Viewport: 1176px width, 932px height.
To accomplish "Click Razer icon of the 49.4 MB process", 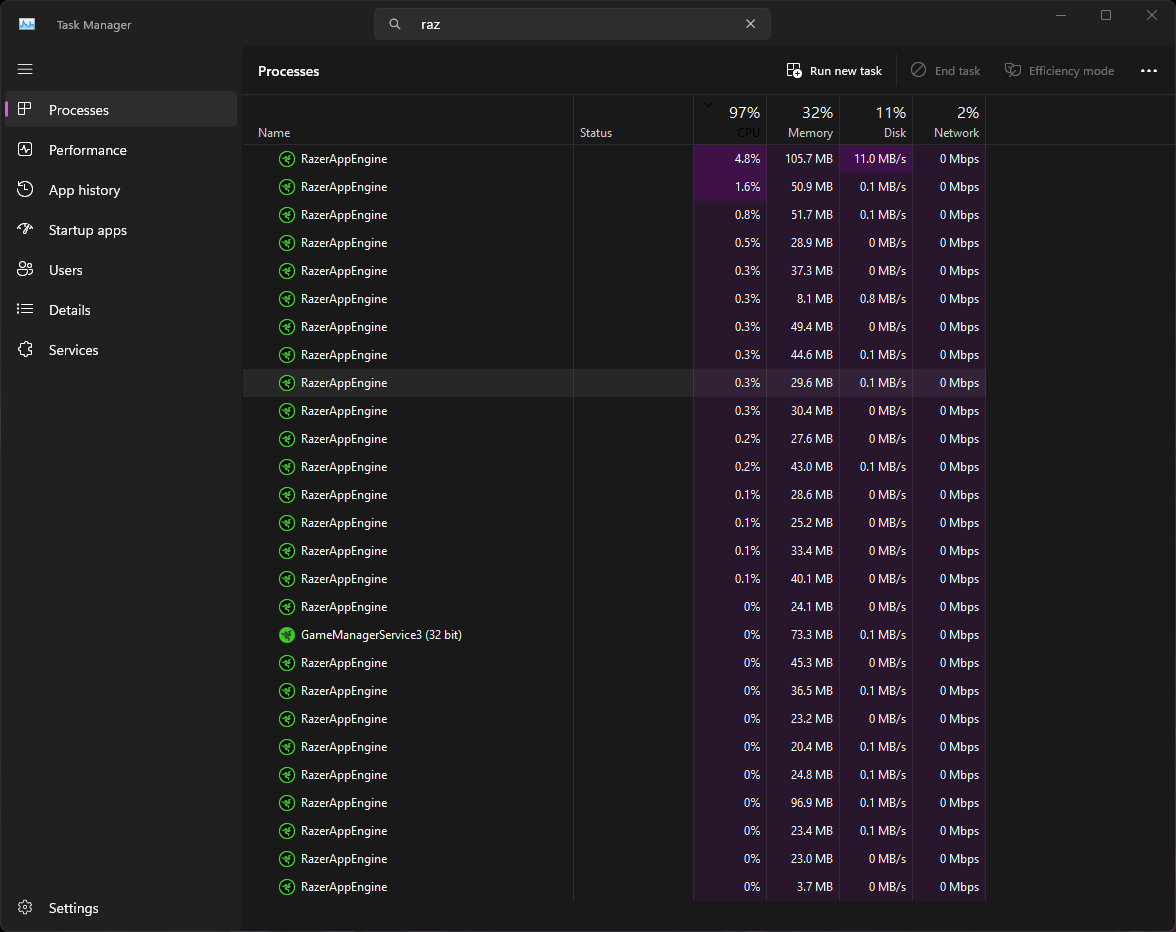I will pos(286,327).
